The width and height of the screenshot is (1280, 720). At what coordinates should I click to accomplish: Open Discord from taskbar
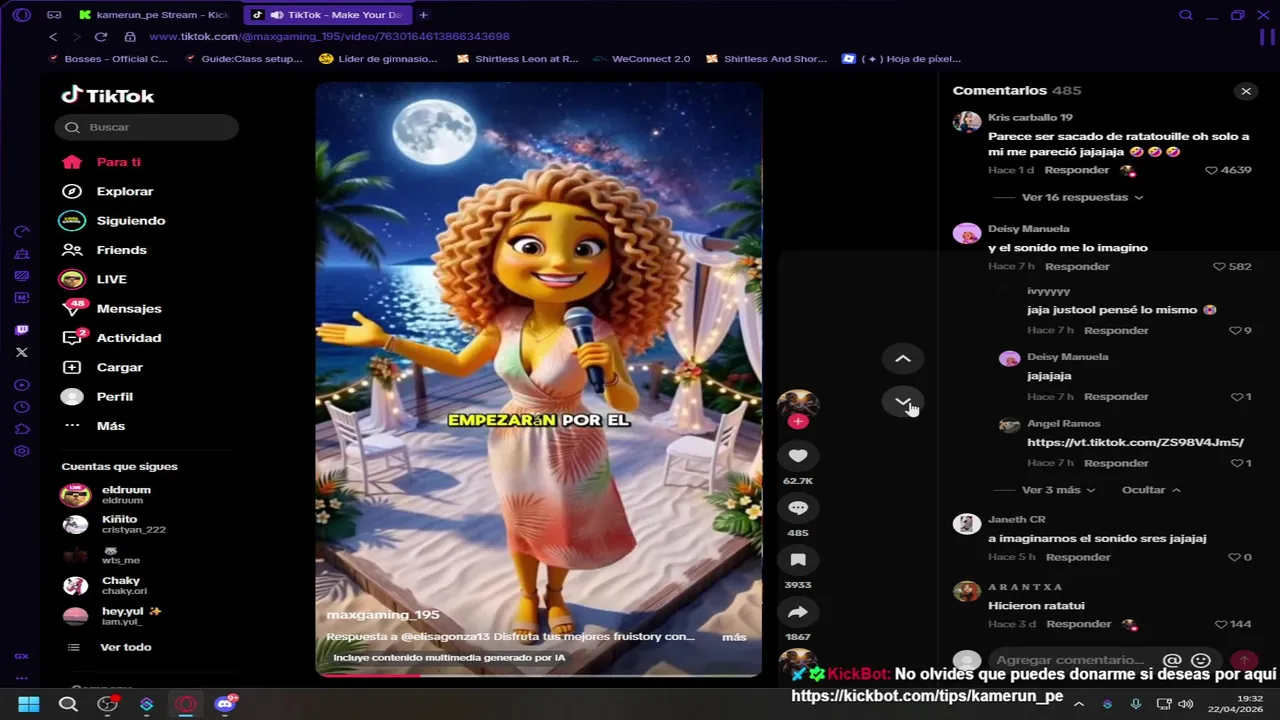pyautogui.click(x=225, y=704)
